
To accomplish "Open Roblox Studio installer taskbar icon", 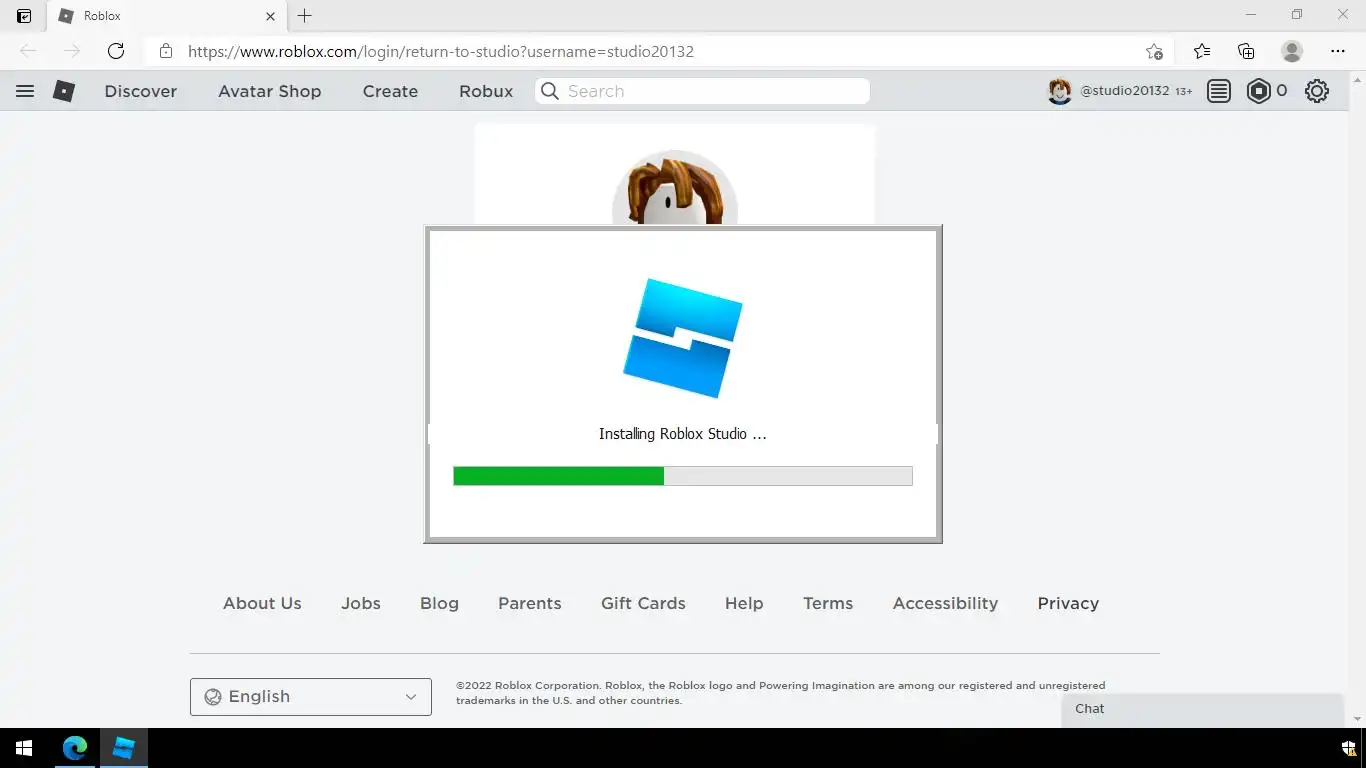I will click(124, 748).
